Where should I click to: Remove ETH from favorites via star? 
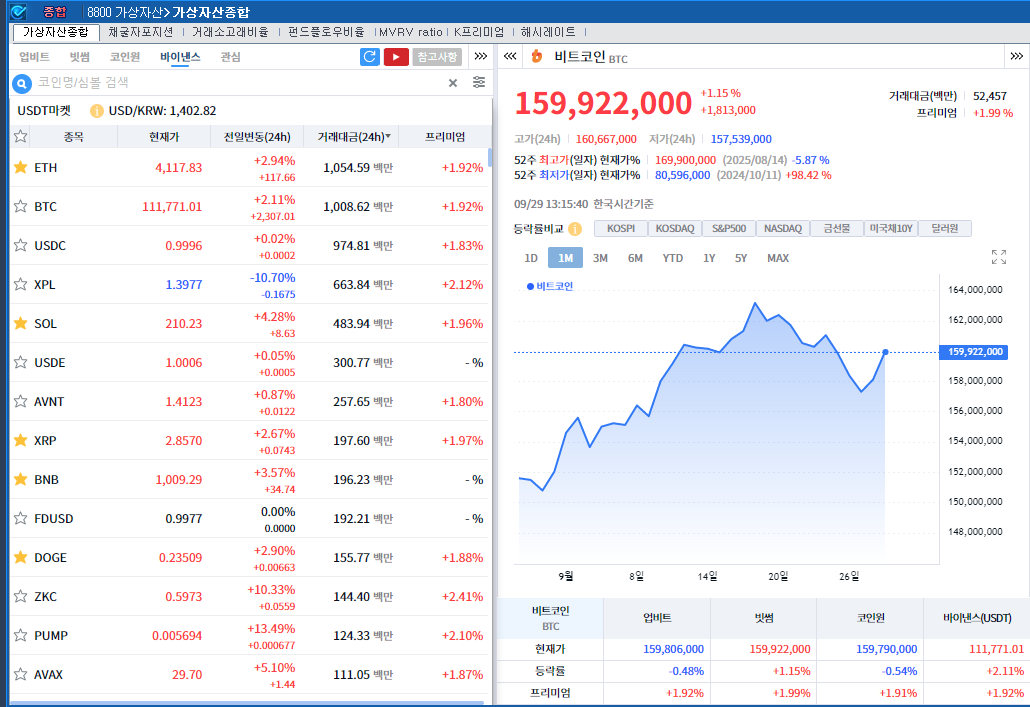coord(20,168)
